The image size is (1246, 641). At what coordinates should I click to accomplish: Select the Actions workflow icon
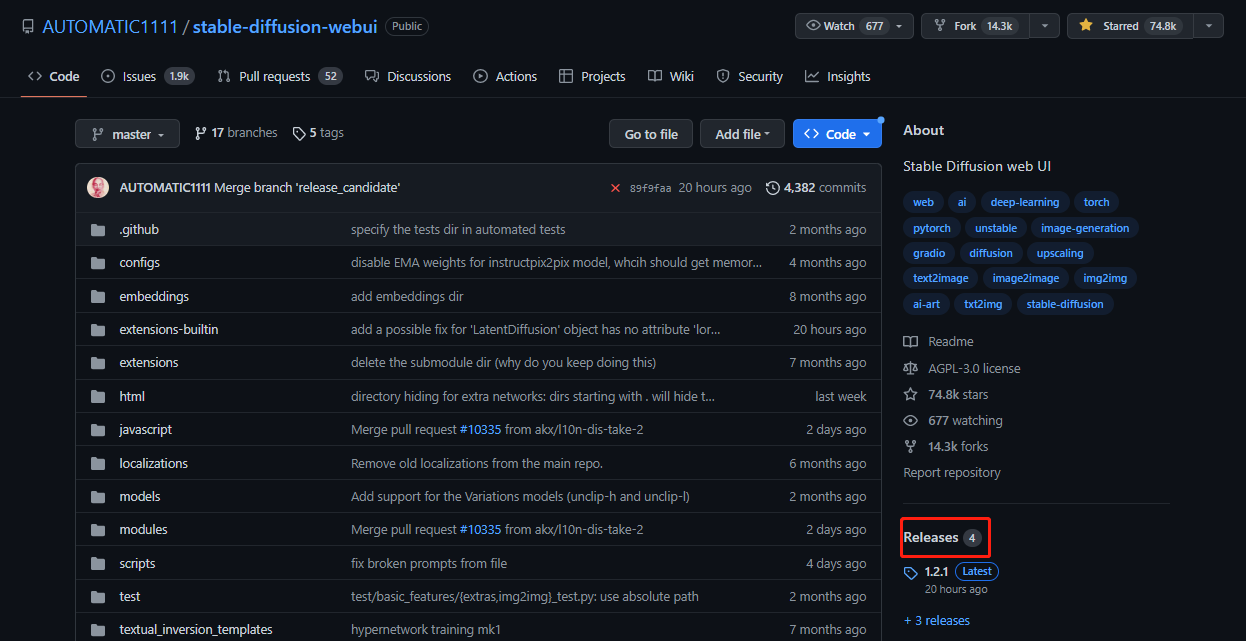(x=482, y=76)
